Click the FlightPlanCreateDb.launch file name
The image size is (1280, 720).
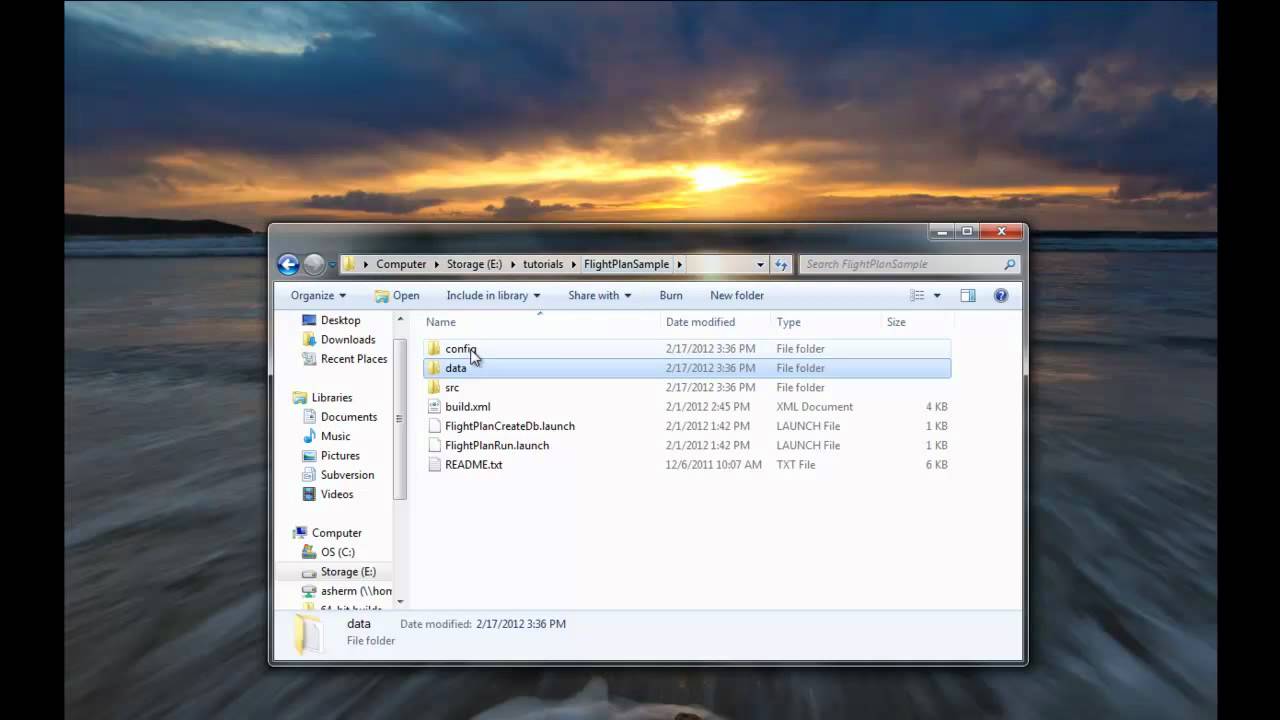pyautogui.click(x=510, y=426)
